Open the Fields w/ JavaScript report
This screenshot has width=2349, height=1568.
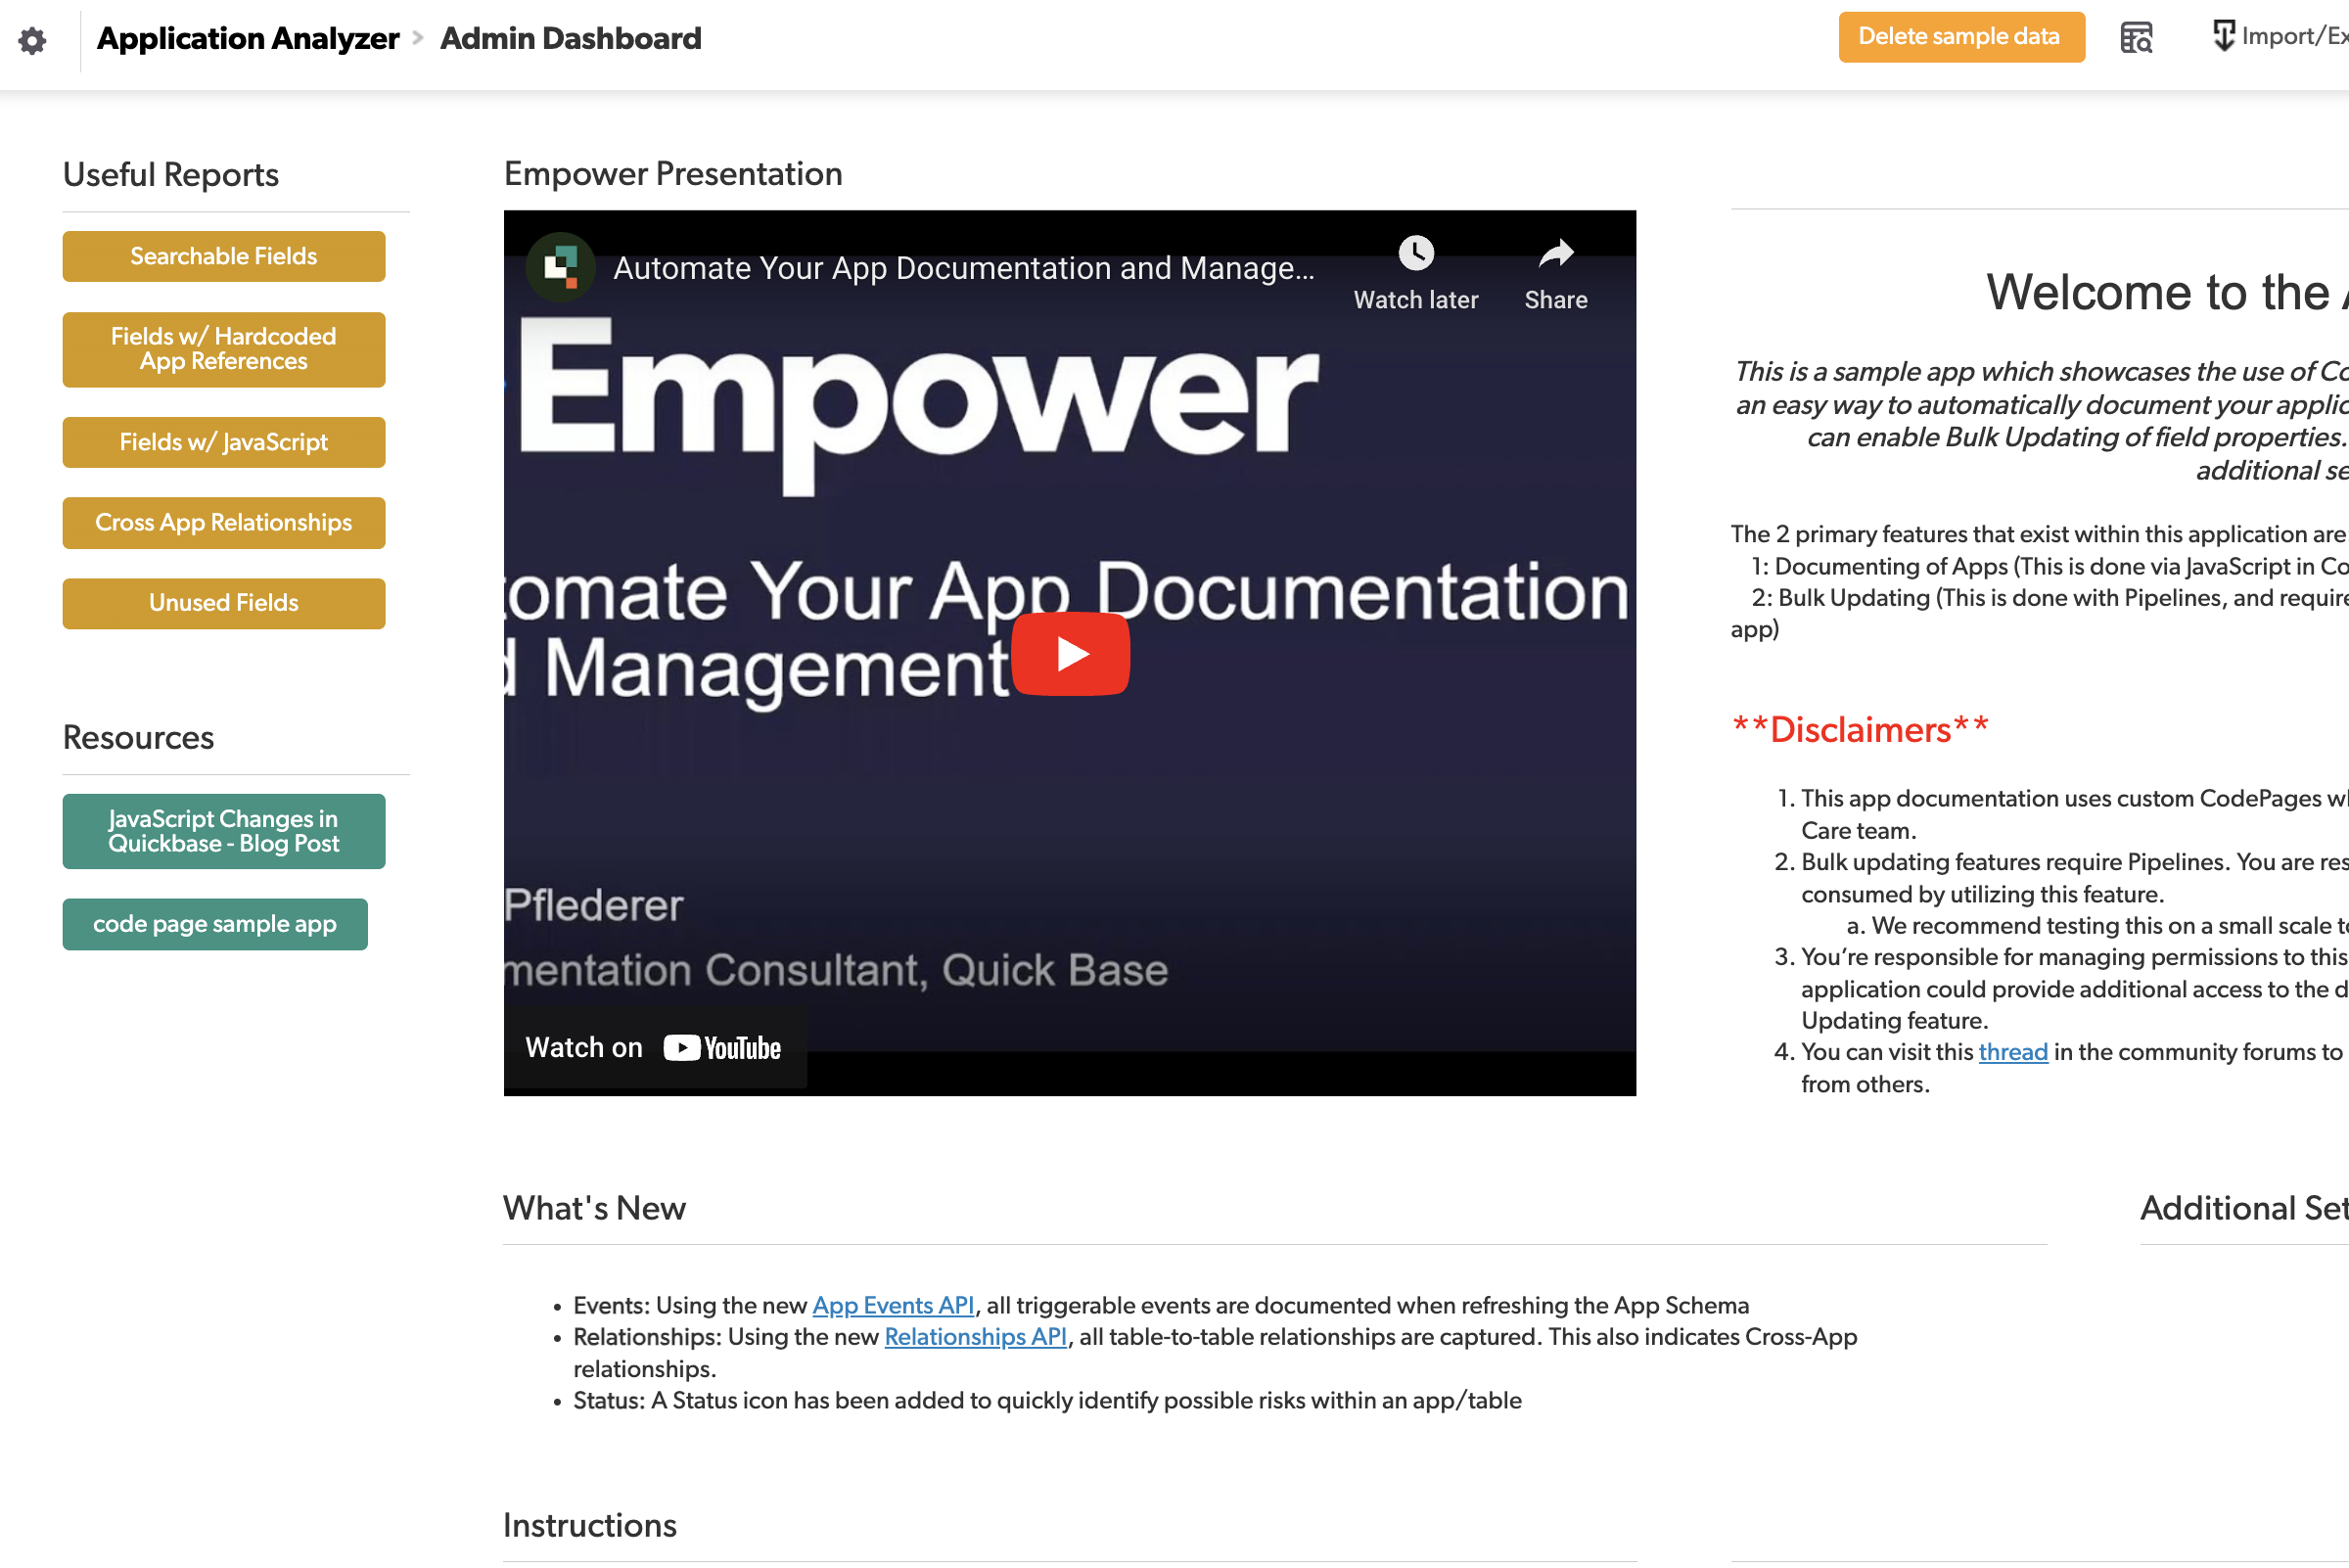tap(223, 442)
